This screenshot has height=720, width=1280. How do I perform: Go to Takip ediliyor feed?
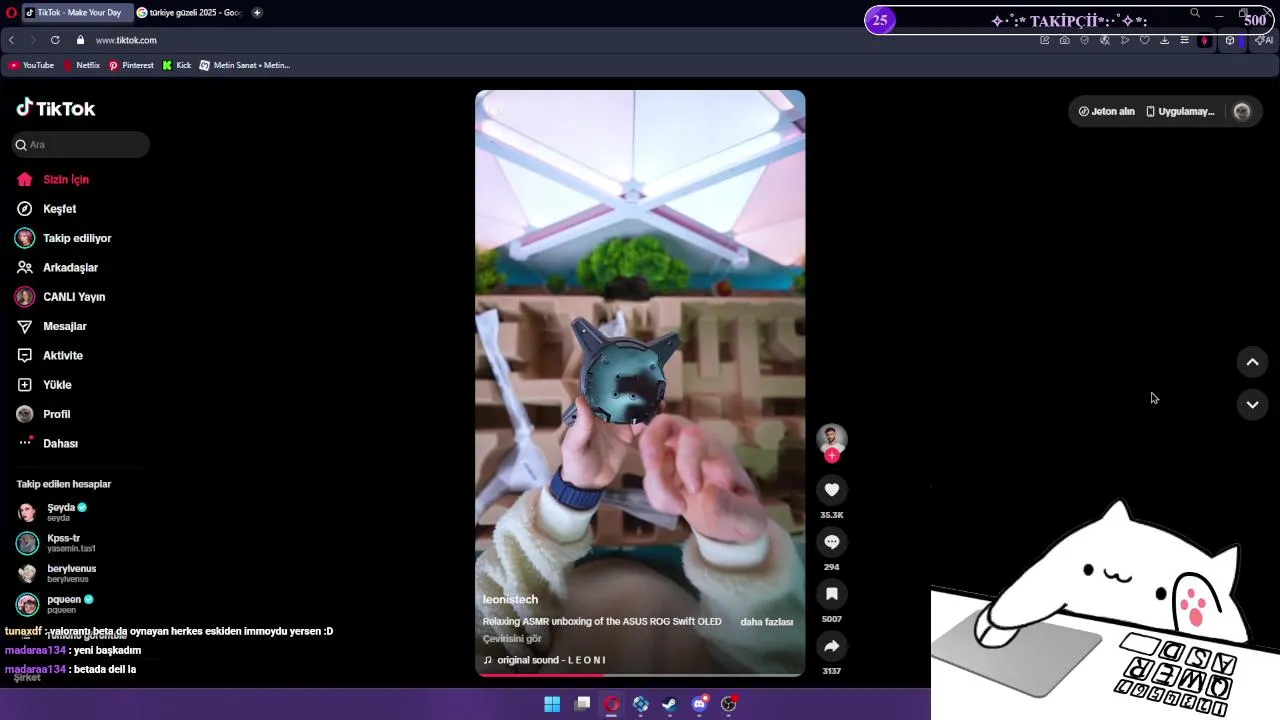[x=64, y=238]
